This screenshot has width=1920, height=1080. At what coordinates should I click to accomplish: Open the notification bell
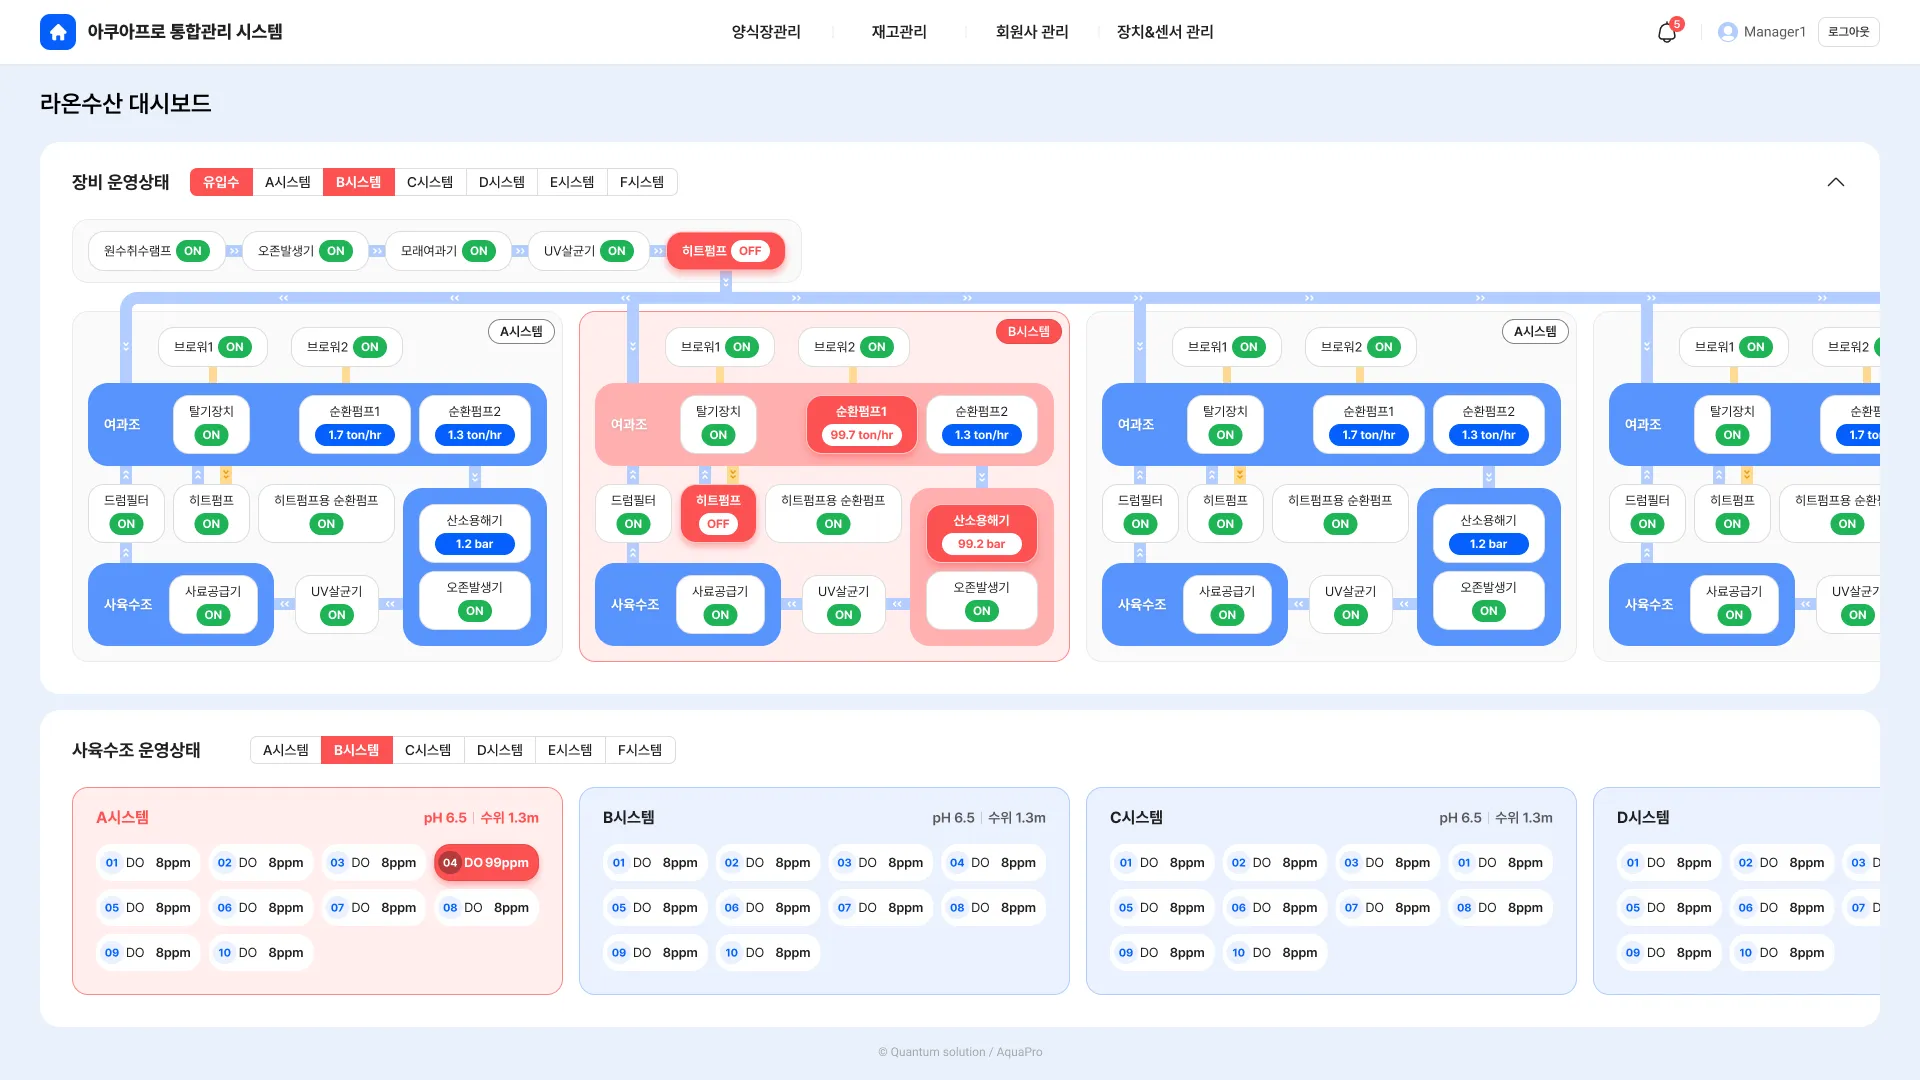pos(1666,32)
